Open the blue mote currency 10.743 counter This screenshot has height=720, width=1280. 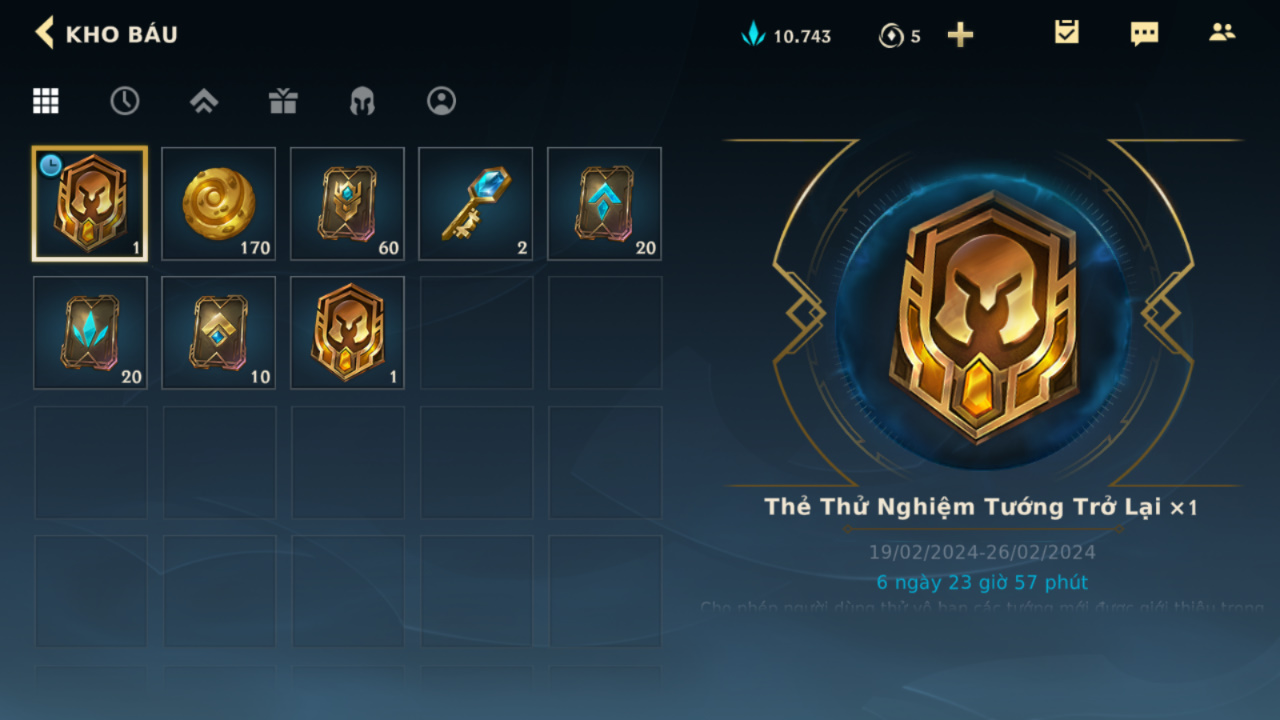point(786,35)
